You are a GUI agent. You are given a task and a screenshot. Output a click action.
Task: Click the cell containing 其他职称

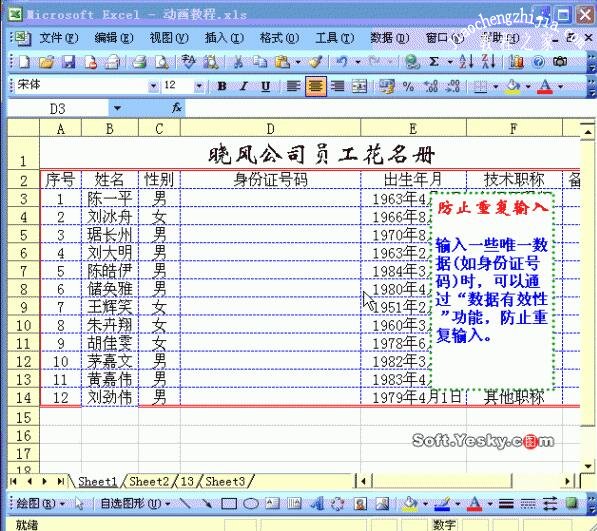514,397
